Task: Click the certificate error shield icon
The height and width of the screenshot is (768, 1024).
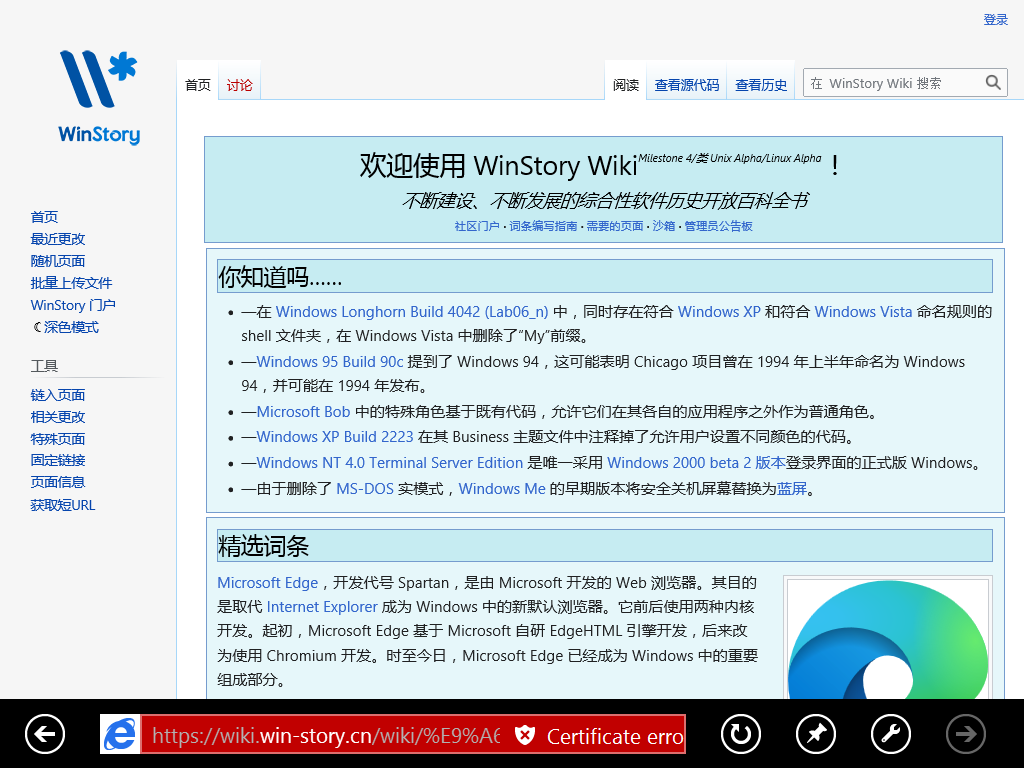Action: (525, 736)
